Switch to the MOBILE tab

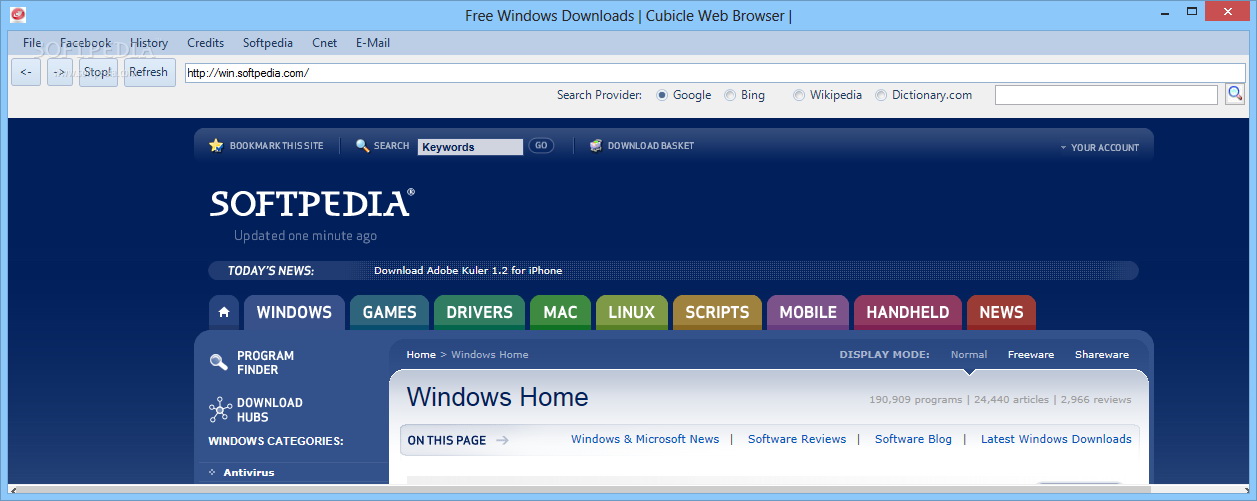point(808,312)
